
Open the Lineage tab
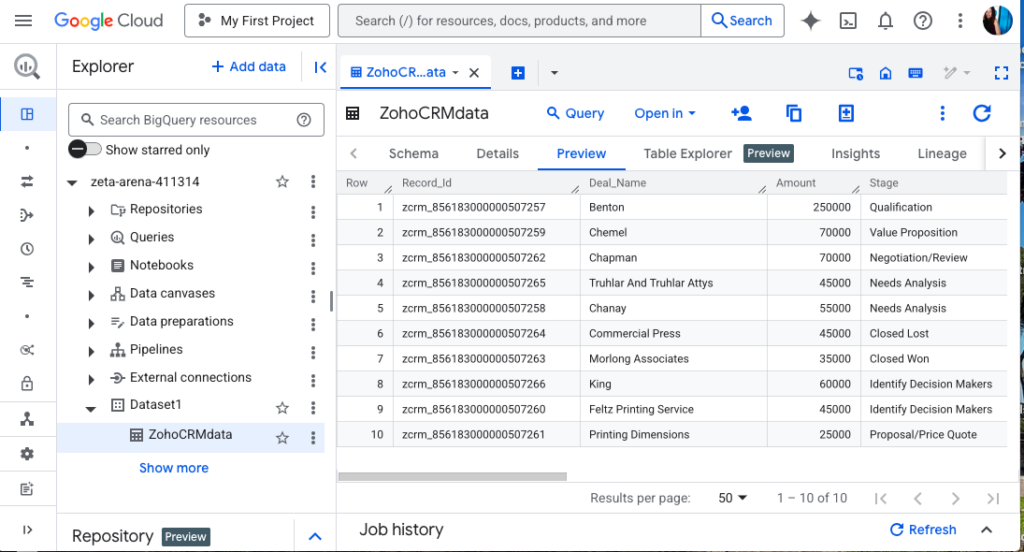[942, 154]
